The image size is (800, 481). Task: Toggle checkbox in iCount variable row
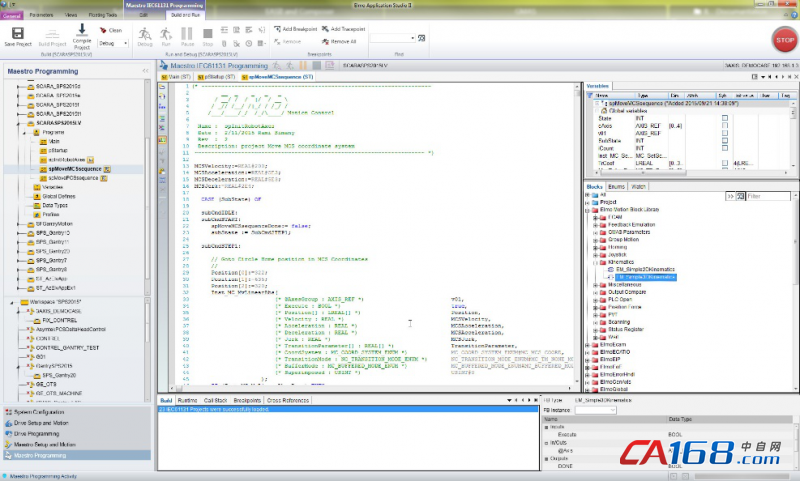click(x=724, y=148)
